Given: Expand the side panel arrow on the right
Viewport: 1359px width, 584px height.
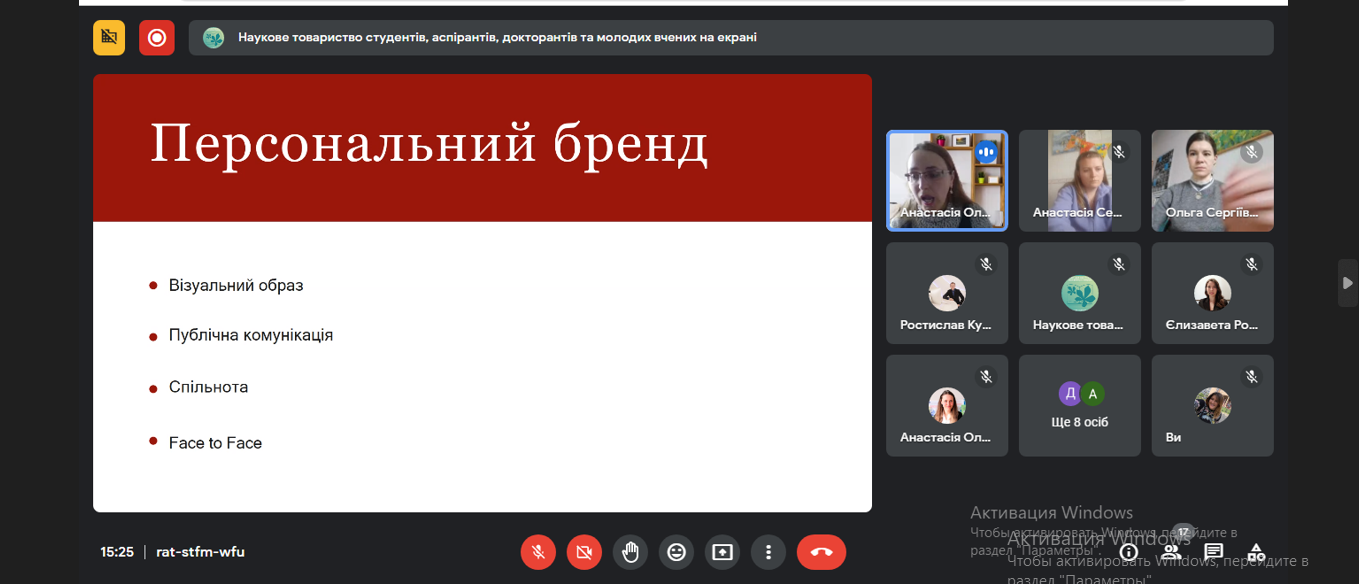Looking at the screenshot, I should 1347,283.
